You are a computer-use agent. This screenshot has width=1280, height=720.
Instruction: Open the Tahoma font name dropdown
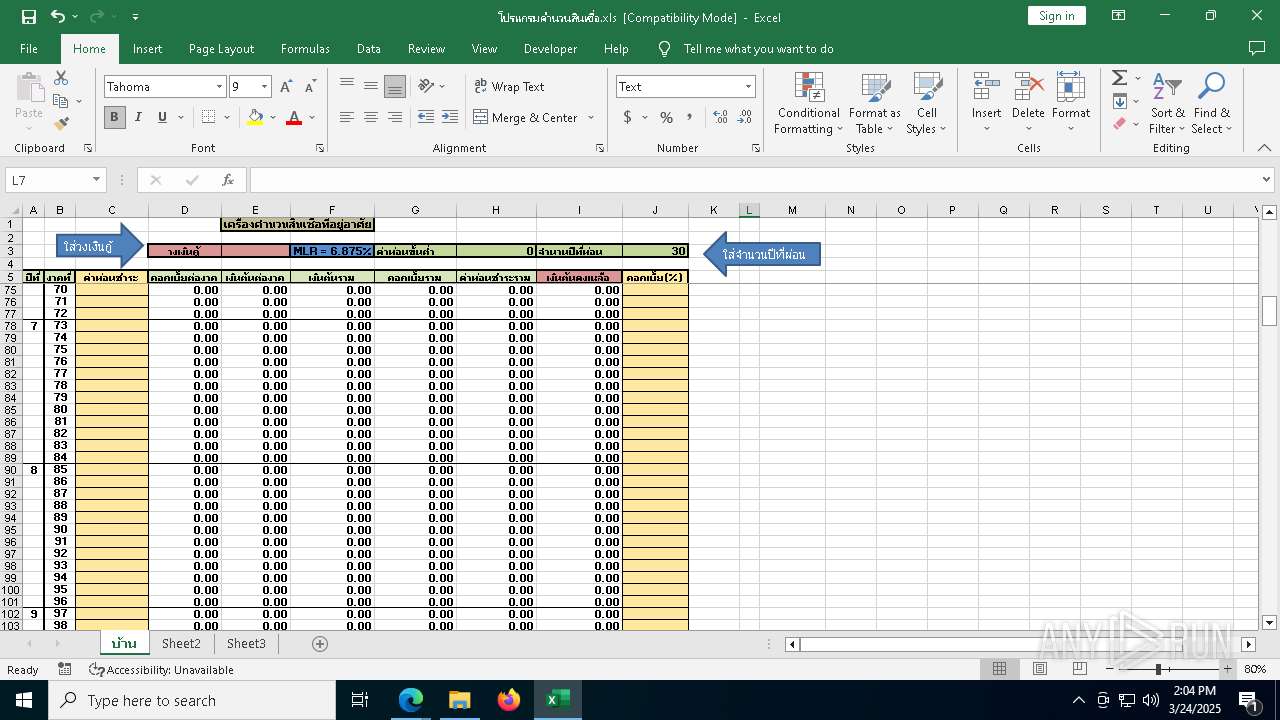point(219,87)
